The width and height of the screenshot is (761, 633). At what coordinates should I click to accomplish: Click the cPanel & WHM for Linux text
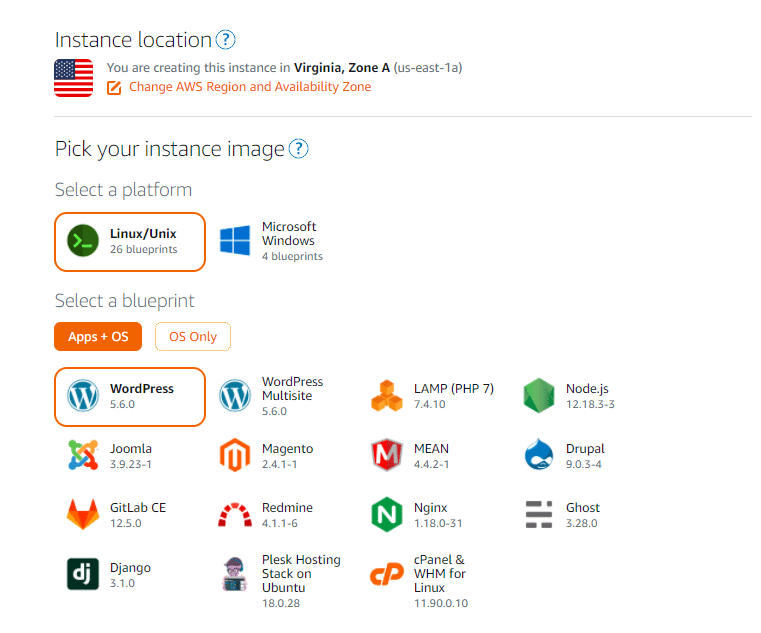point(440,574)
